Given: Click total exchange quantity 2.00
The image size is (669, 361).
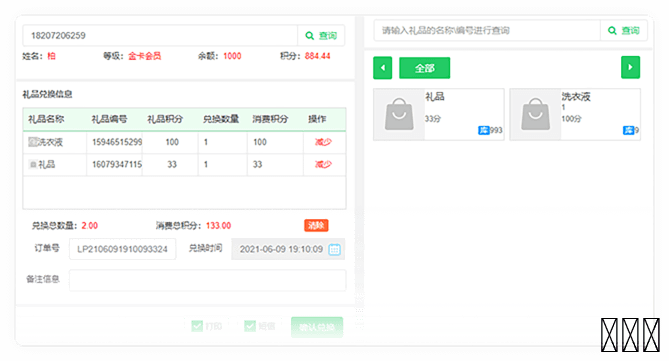Looking at the screenshot, I should (x=90, y=225).
